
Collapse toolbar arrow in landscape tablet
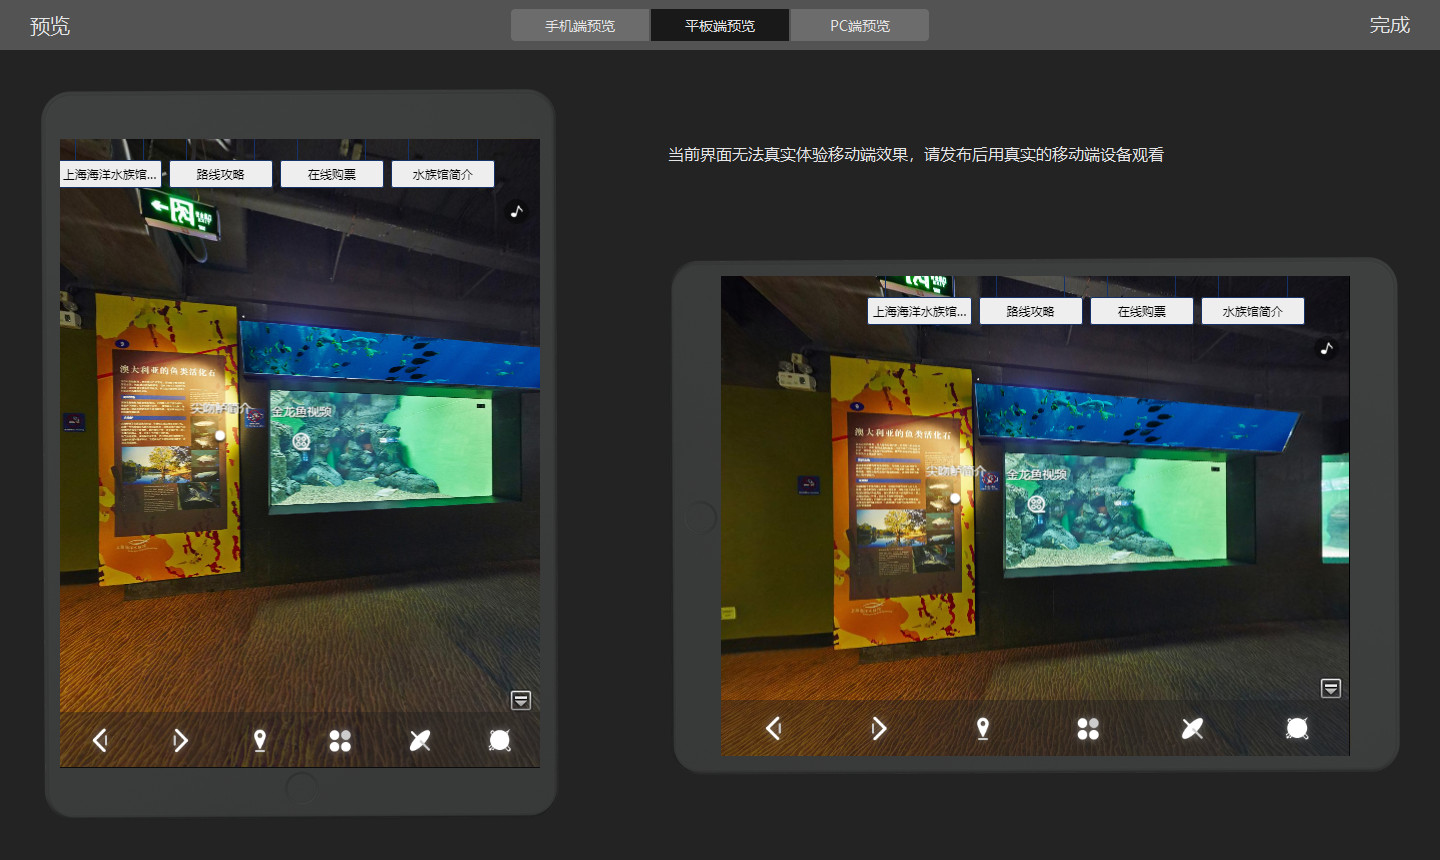pos(1330,688)
